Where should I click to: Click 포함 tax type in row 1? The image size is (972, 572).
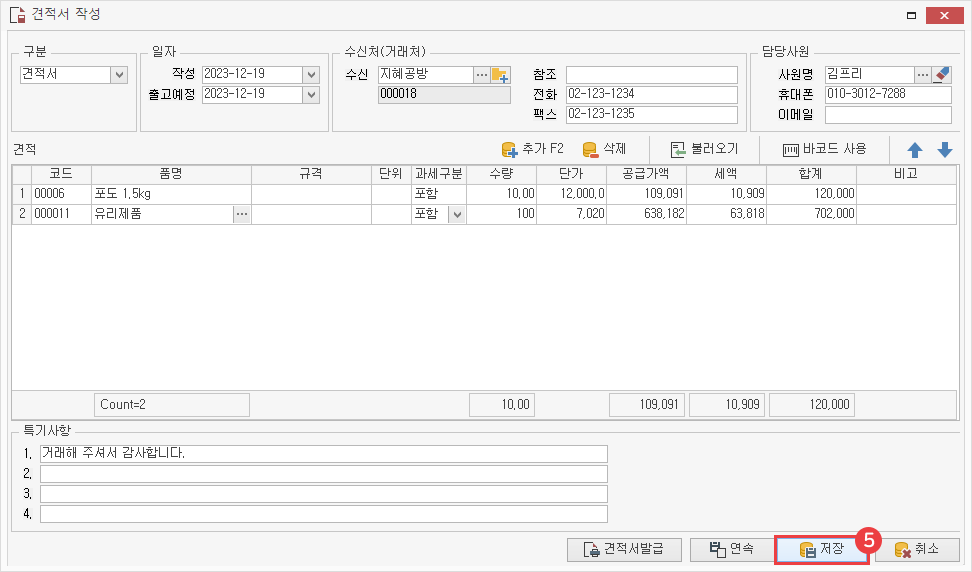tap(439, 194)
